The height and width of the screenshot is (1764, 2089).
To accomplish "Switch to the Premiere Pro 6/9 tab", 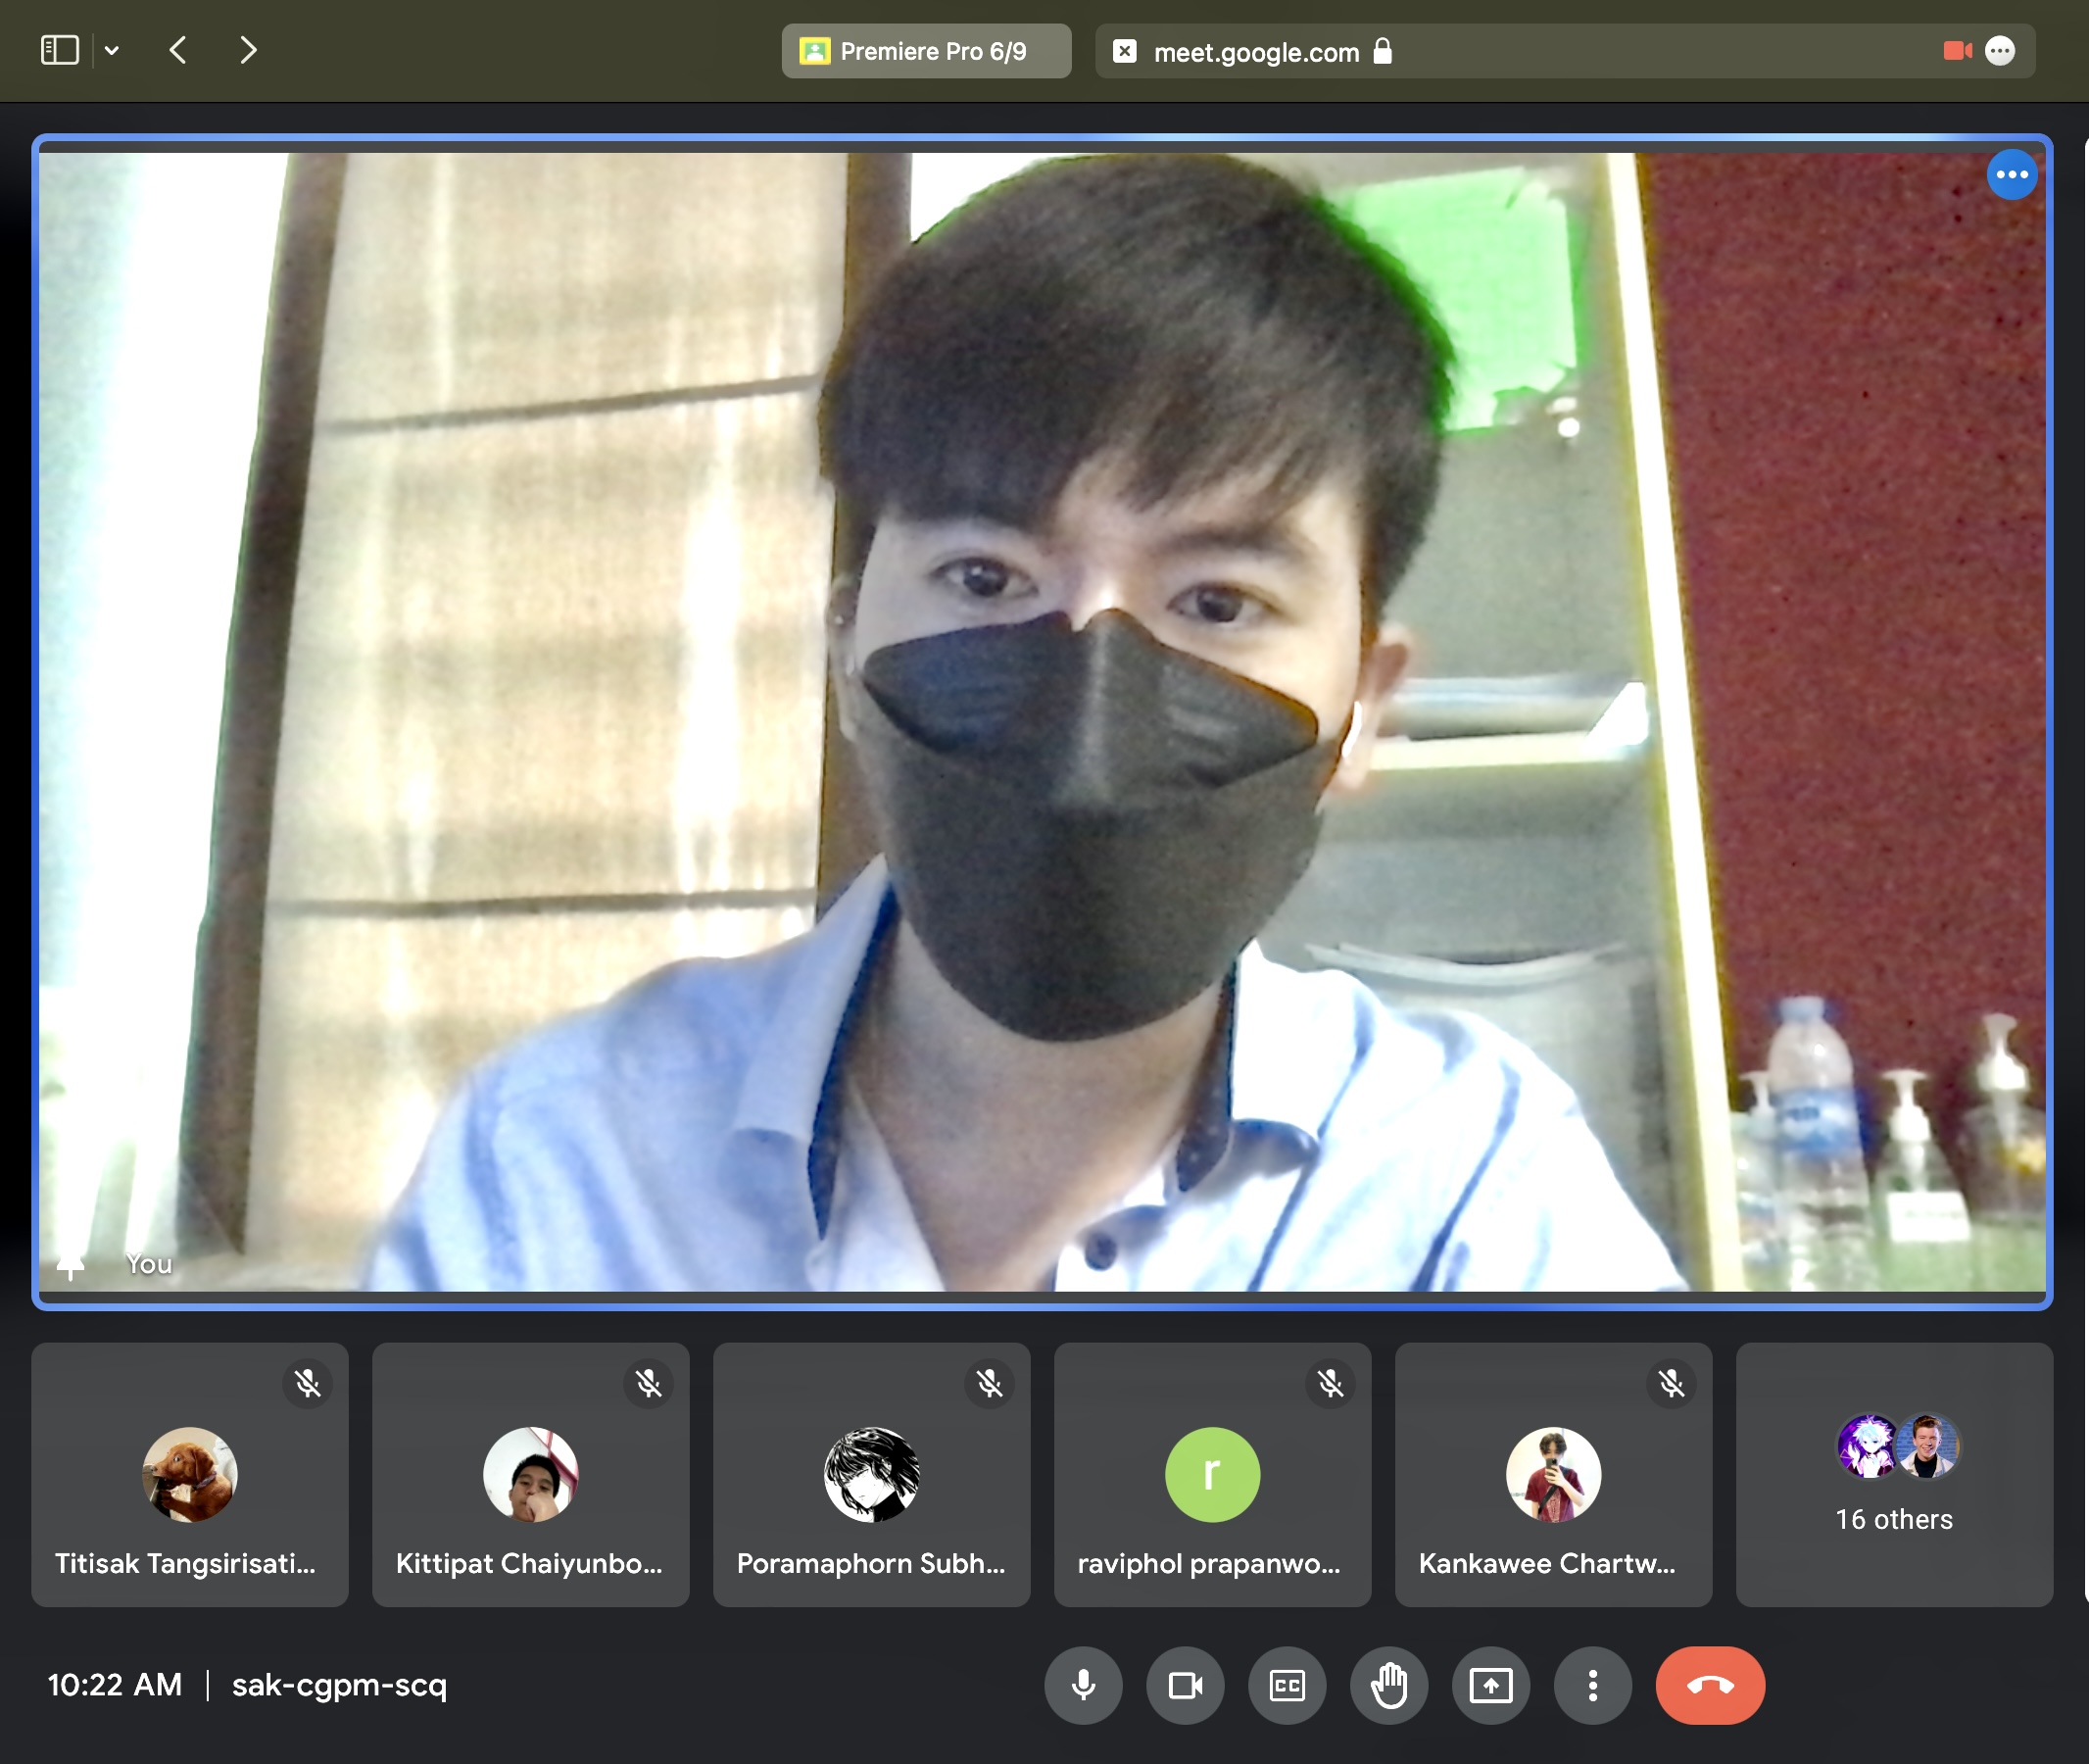I will coord(926,51).
